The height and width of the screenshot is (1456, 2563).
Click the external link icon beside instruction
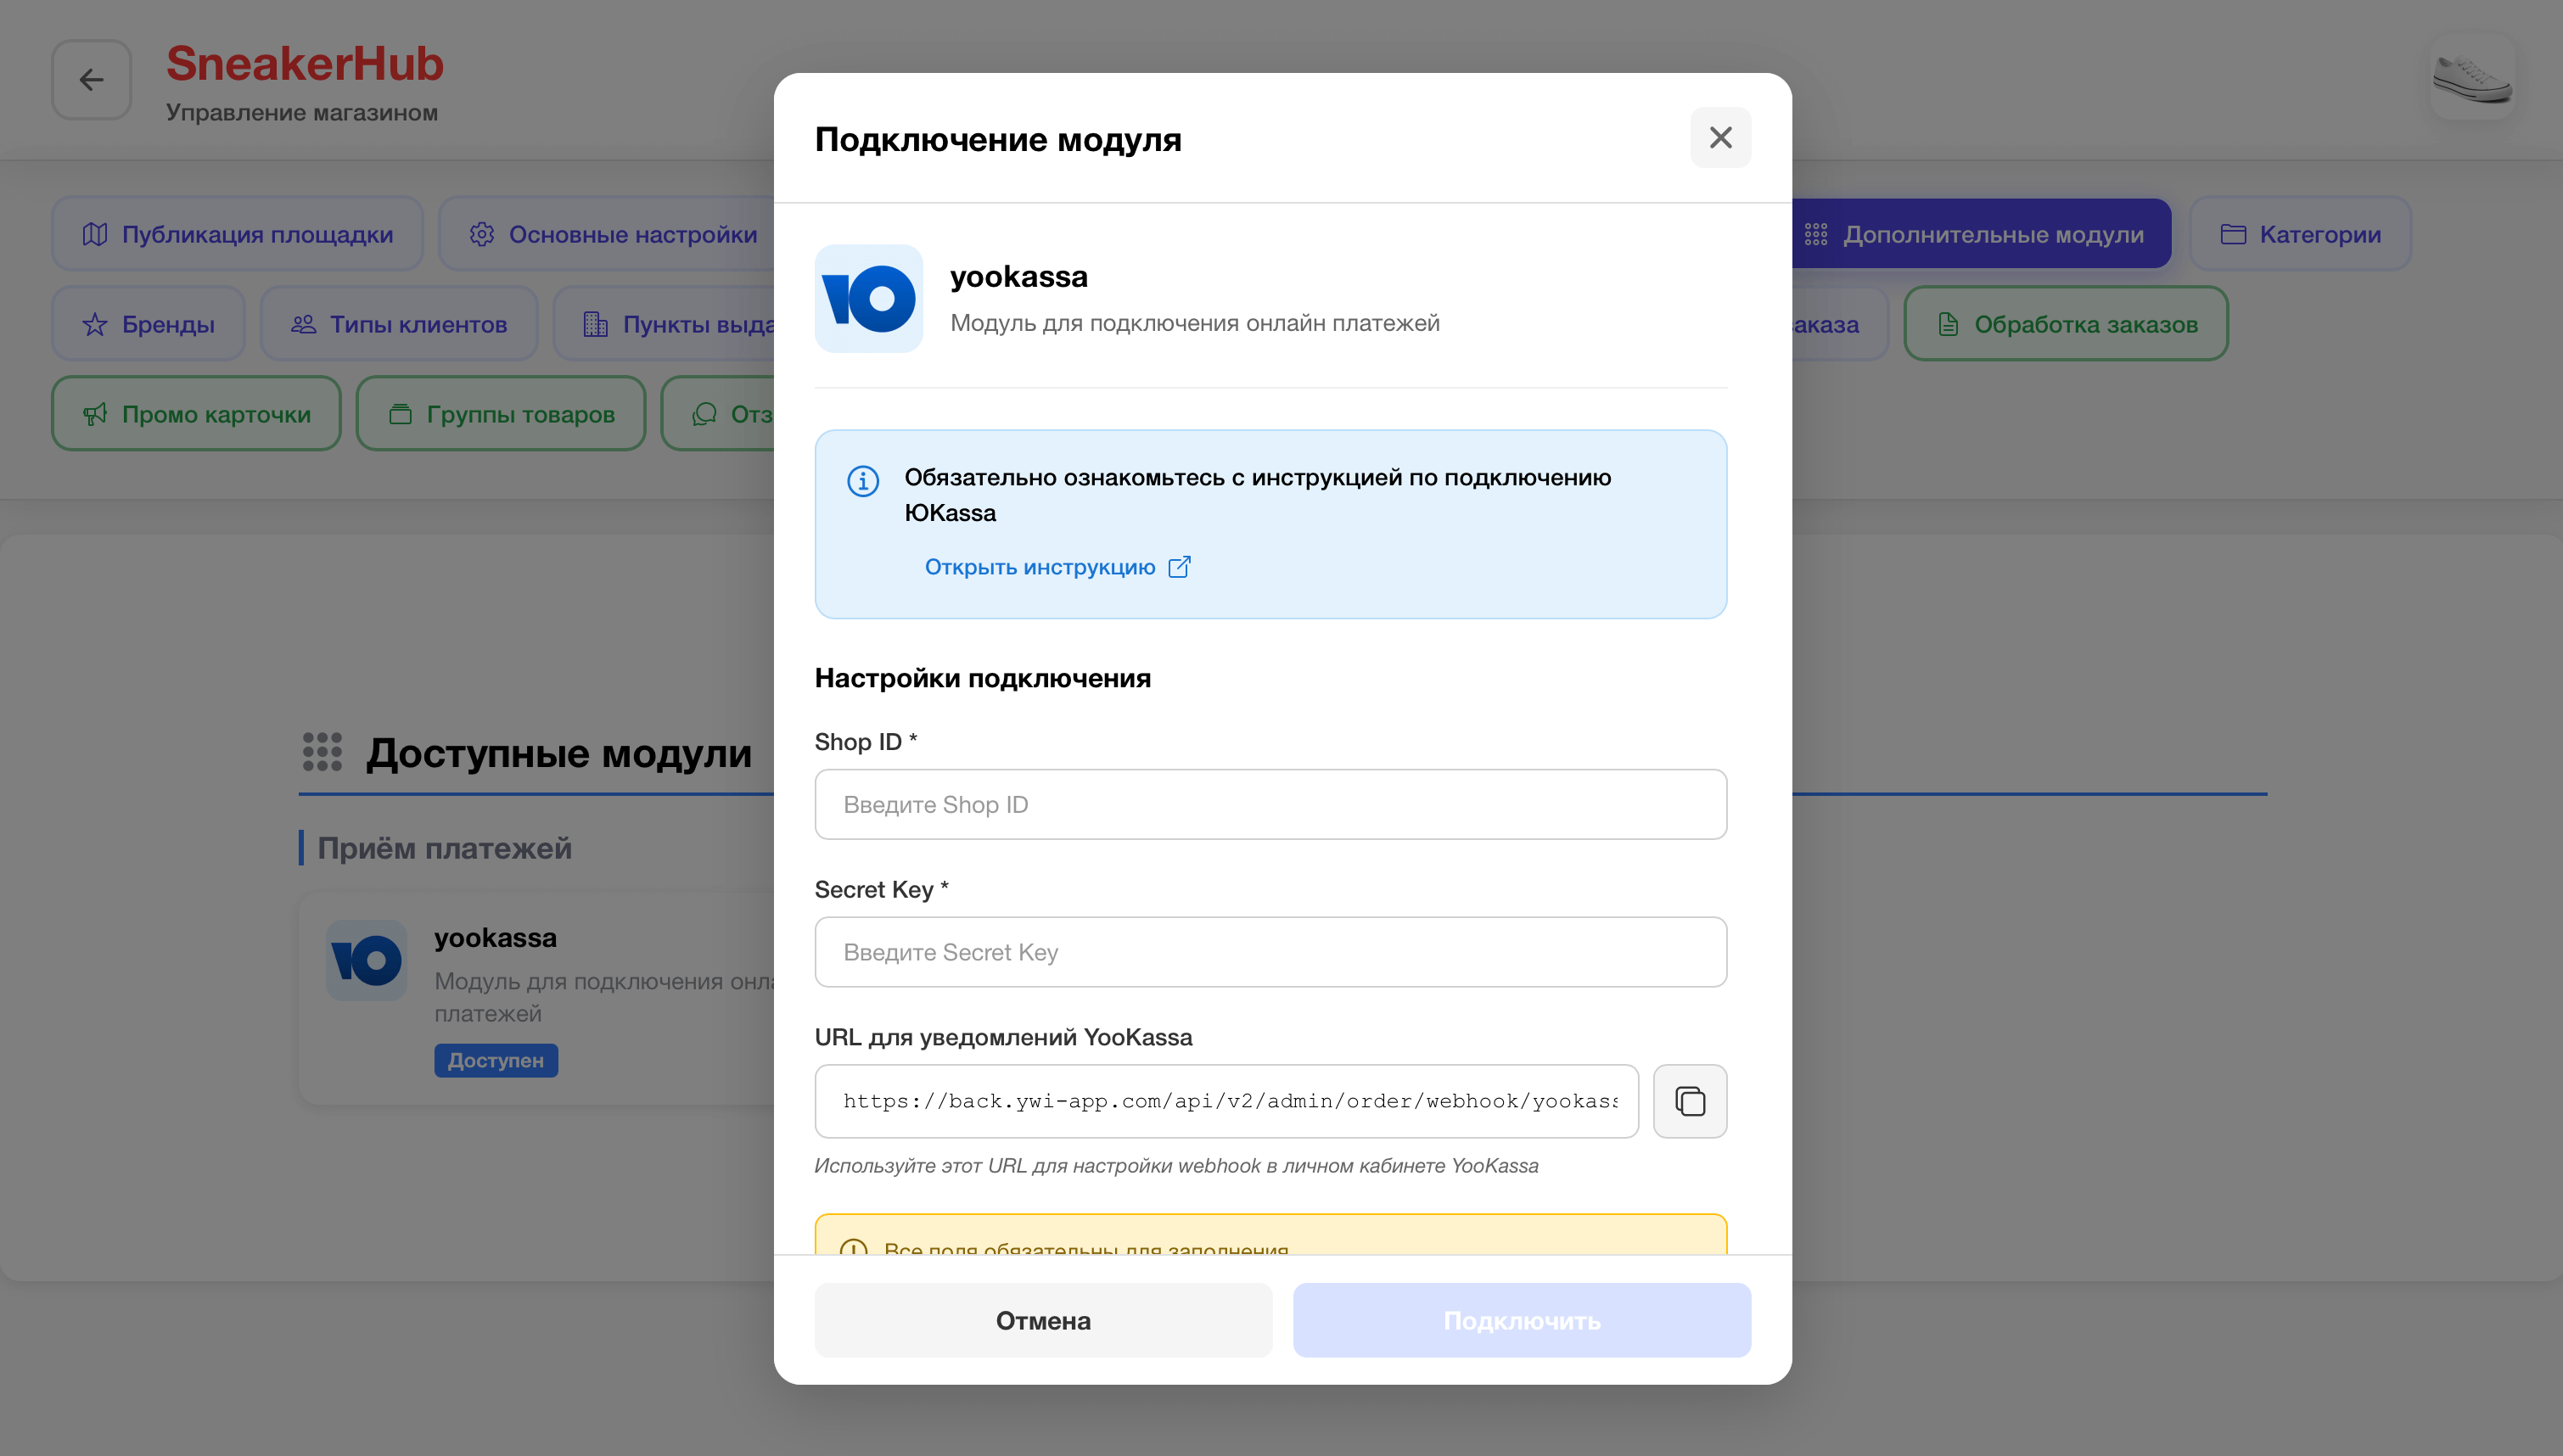(1179, 567)
